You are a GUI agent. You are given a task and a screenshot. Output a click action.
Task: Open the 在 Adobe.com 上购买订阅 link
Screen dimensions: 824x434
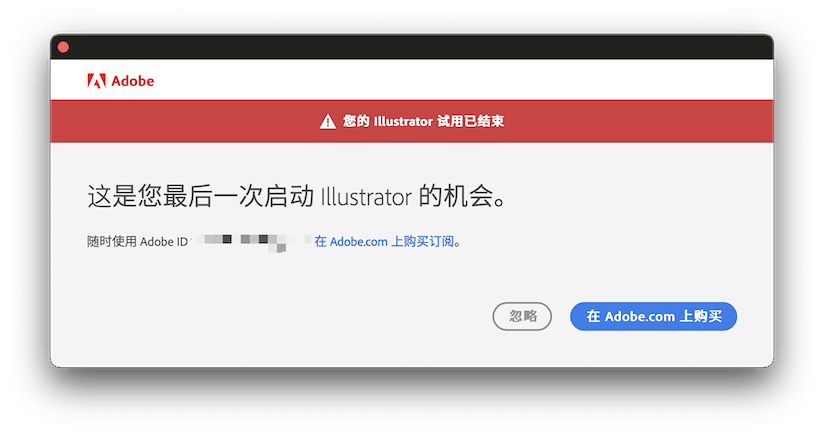(x=384, y=242)
